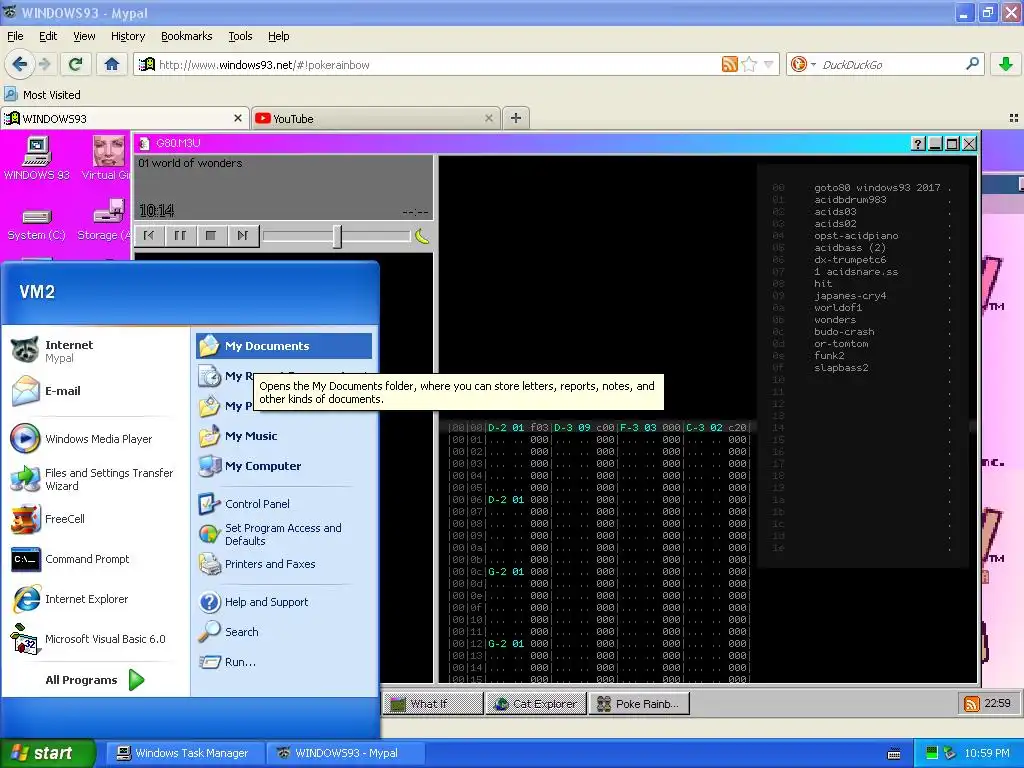The image size is (1024, 768).
Task: Switch to Cat Explorer in Windows93 taskbar
Action: point(536,703)
